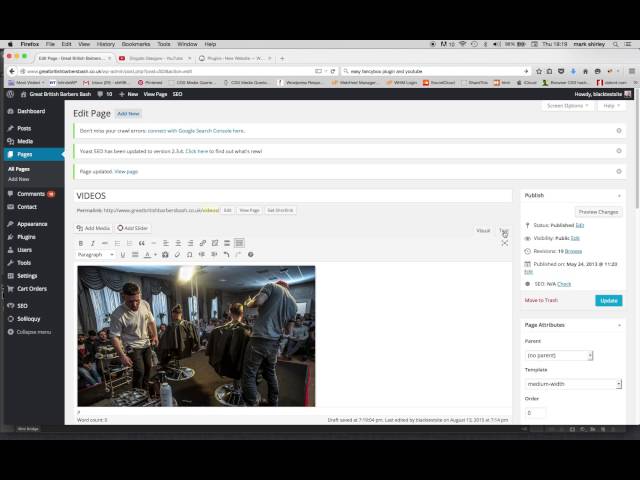Collapse the Publish panel

[x=619, y=195]
